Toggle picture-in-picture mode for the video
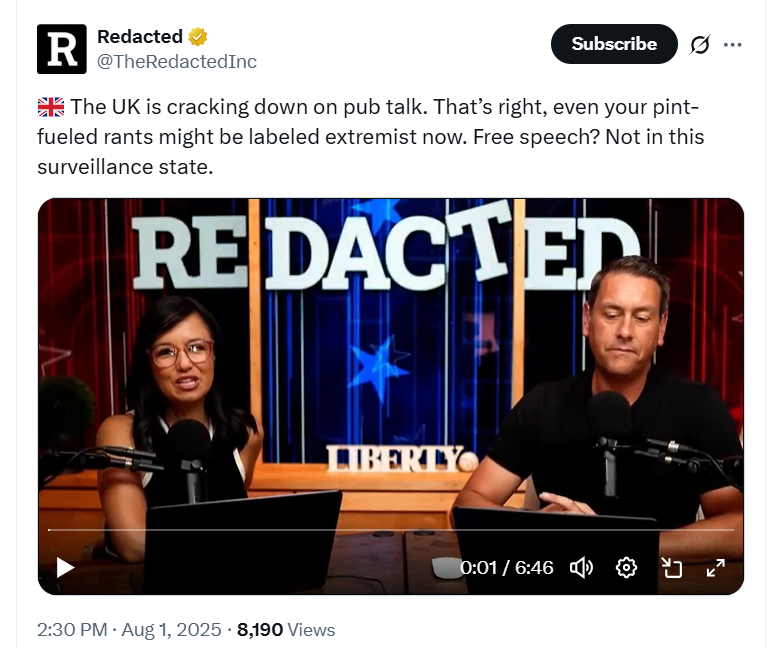Viewport: 778px width, 648px height. click(671, 568)
